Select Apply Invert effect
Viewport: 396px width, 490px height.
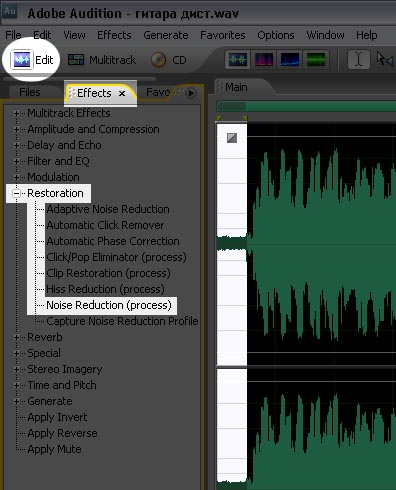(57, 417)
